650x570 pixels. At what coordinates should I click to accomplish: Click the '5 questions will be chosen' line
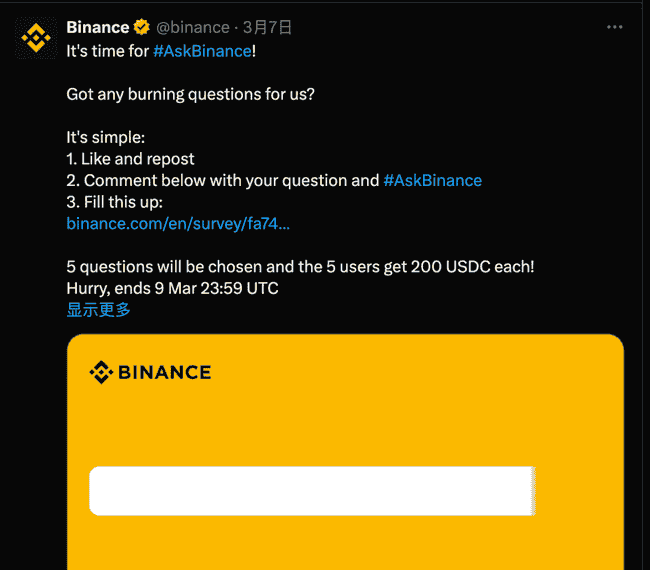tap(300, 267)
